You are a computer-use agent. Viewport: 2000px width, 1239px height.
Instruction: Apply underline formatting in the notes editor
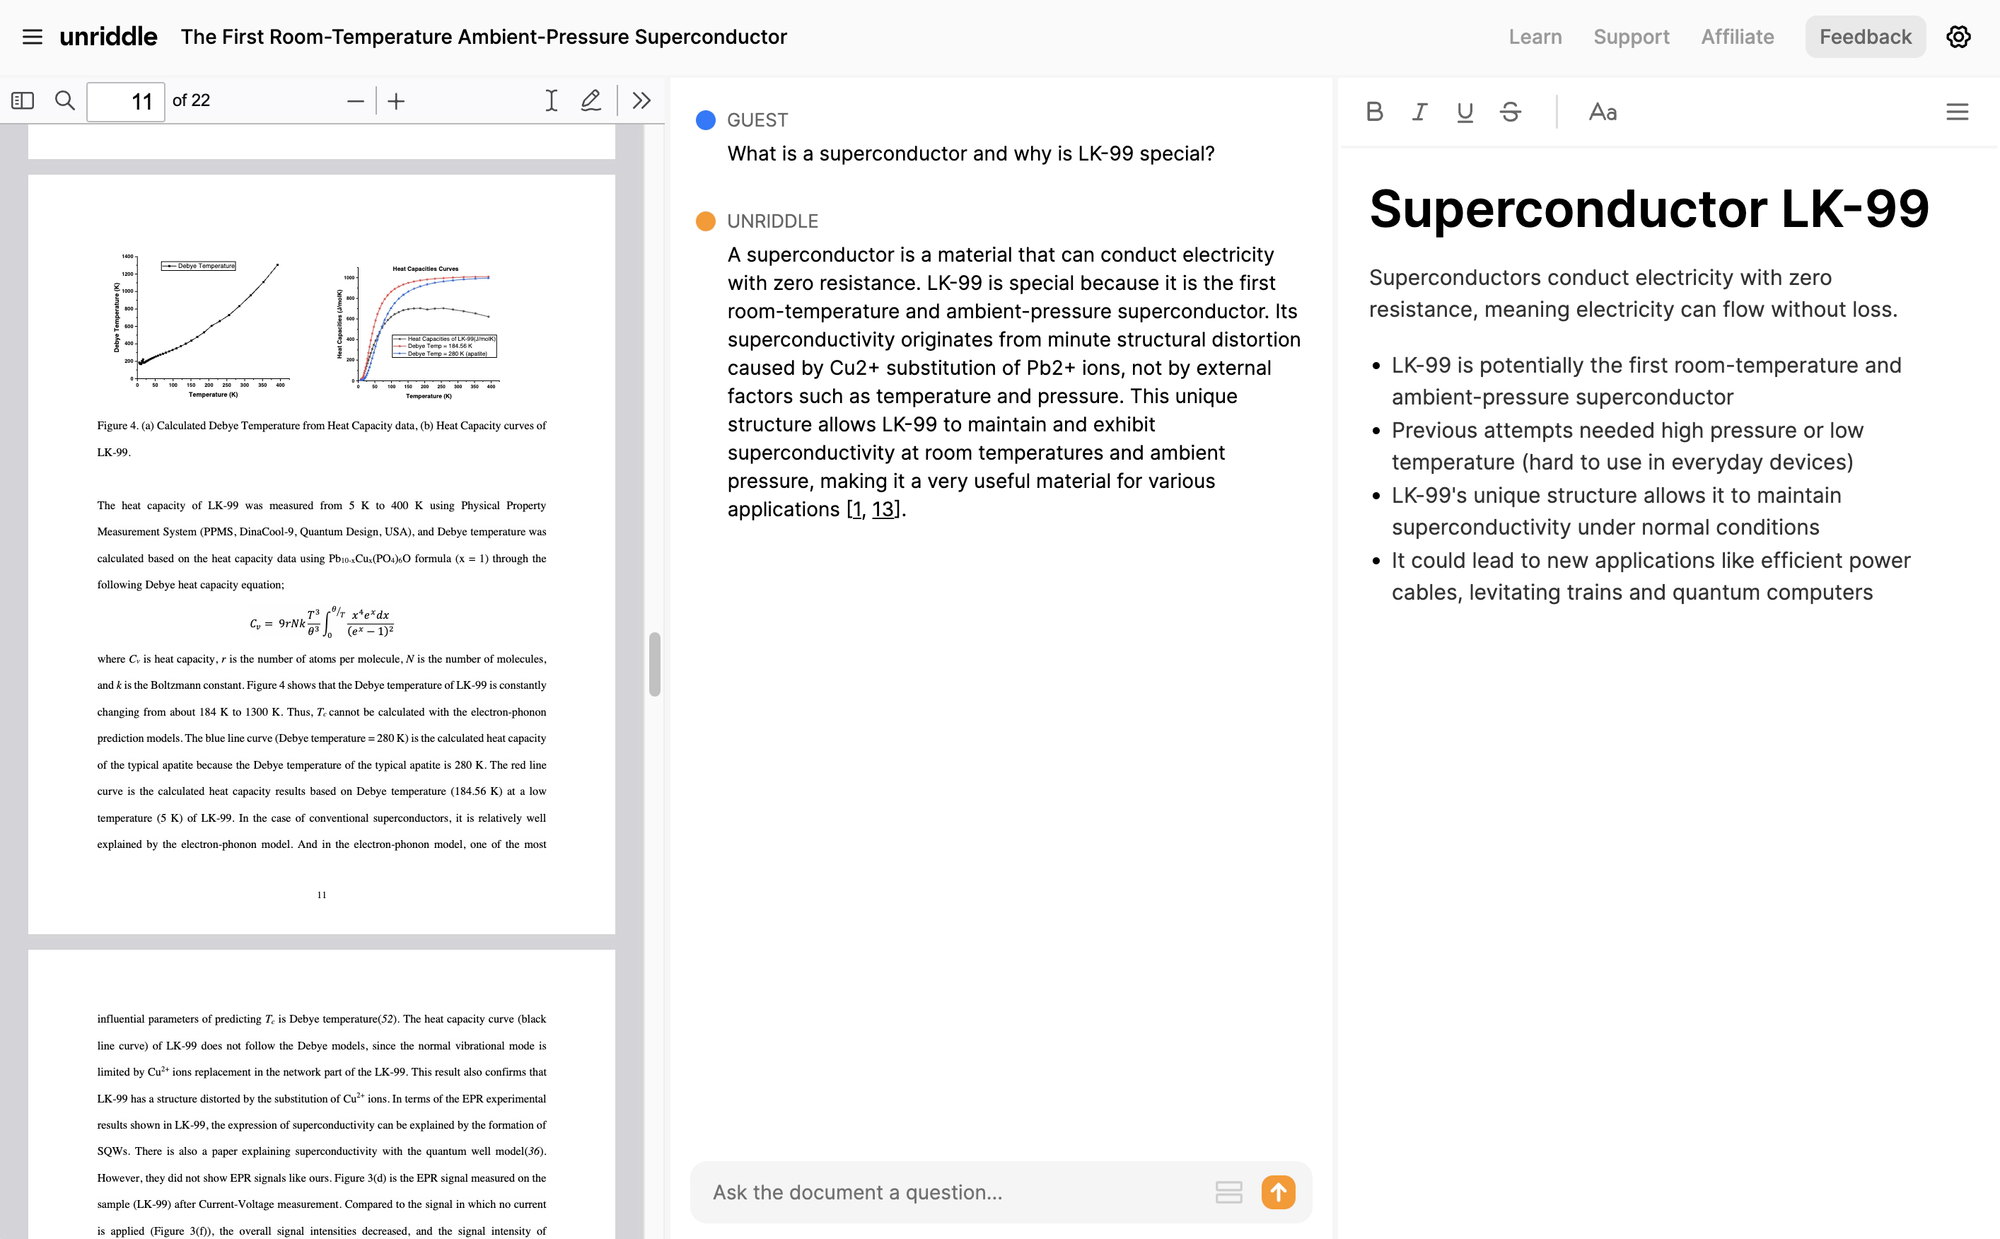1465,112
